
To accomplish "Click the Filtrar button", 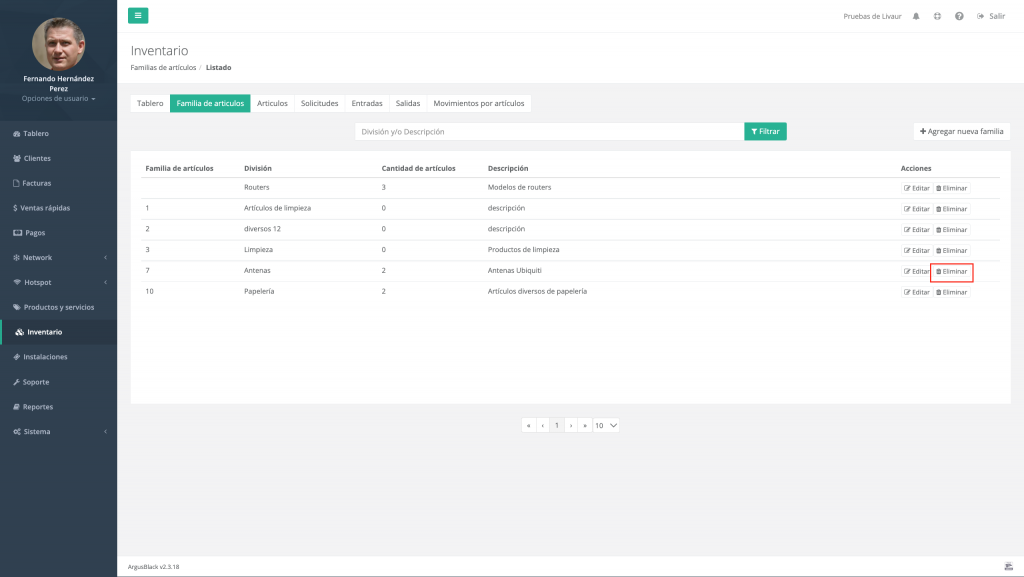I will coord(765,131).
